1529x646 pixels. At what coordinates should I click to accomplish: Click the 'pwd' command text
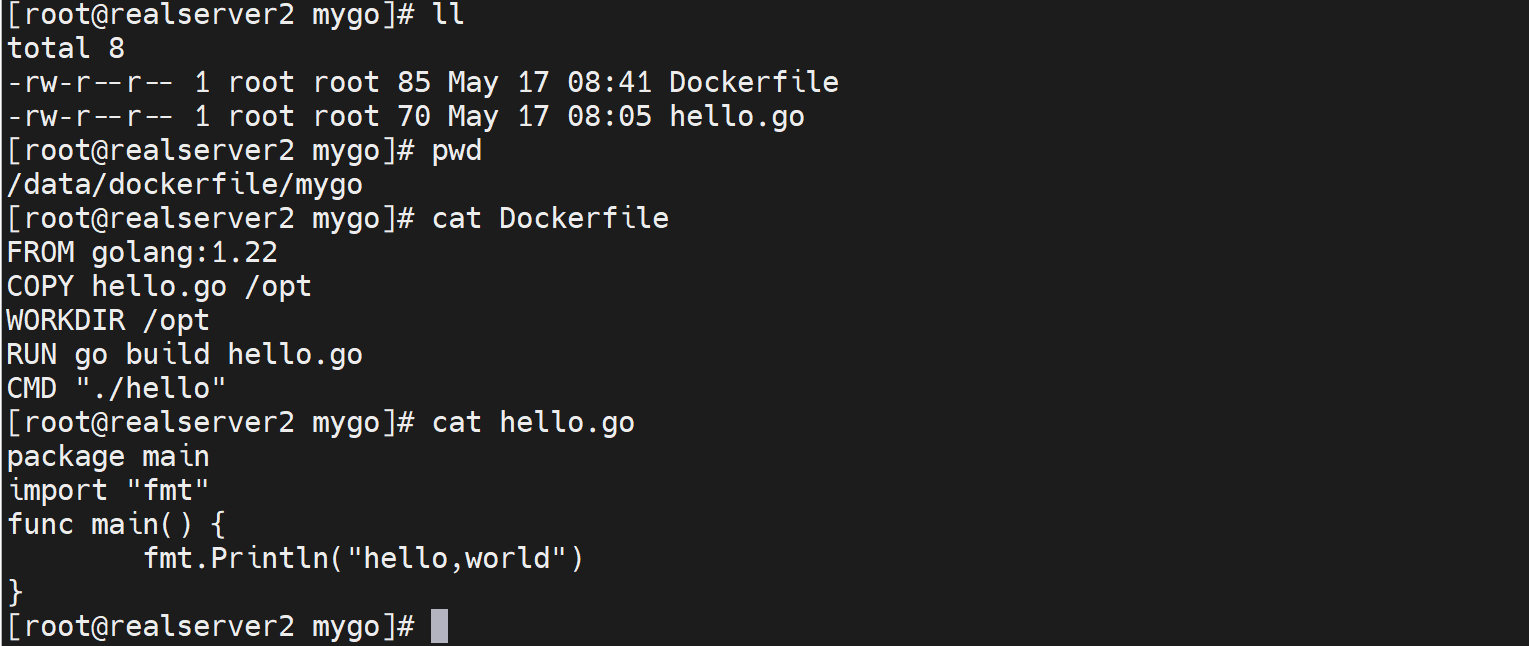[456, 150]
